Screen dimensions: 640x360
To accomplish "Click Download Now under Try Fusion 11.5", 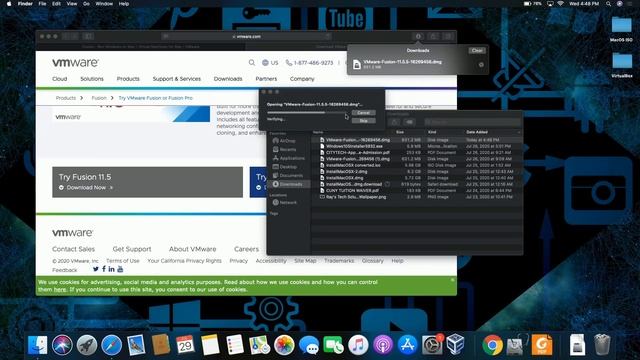I will tap(87, 188).
